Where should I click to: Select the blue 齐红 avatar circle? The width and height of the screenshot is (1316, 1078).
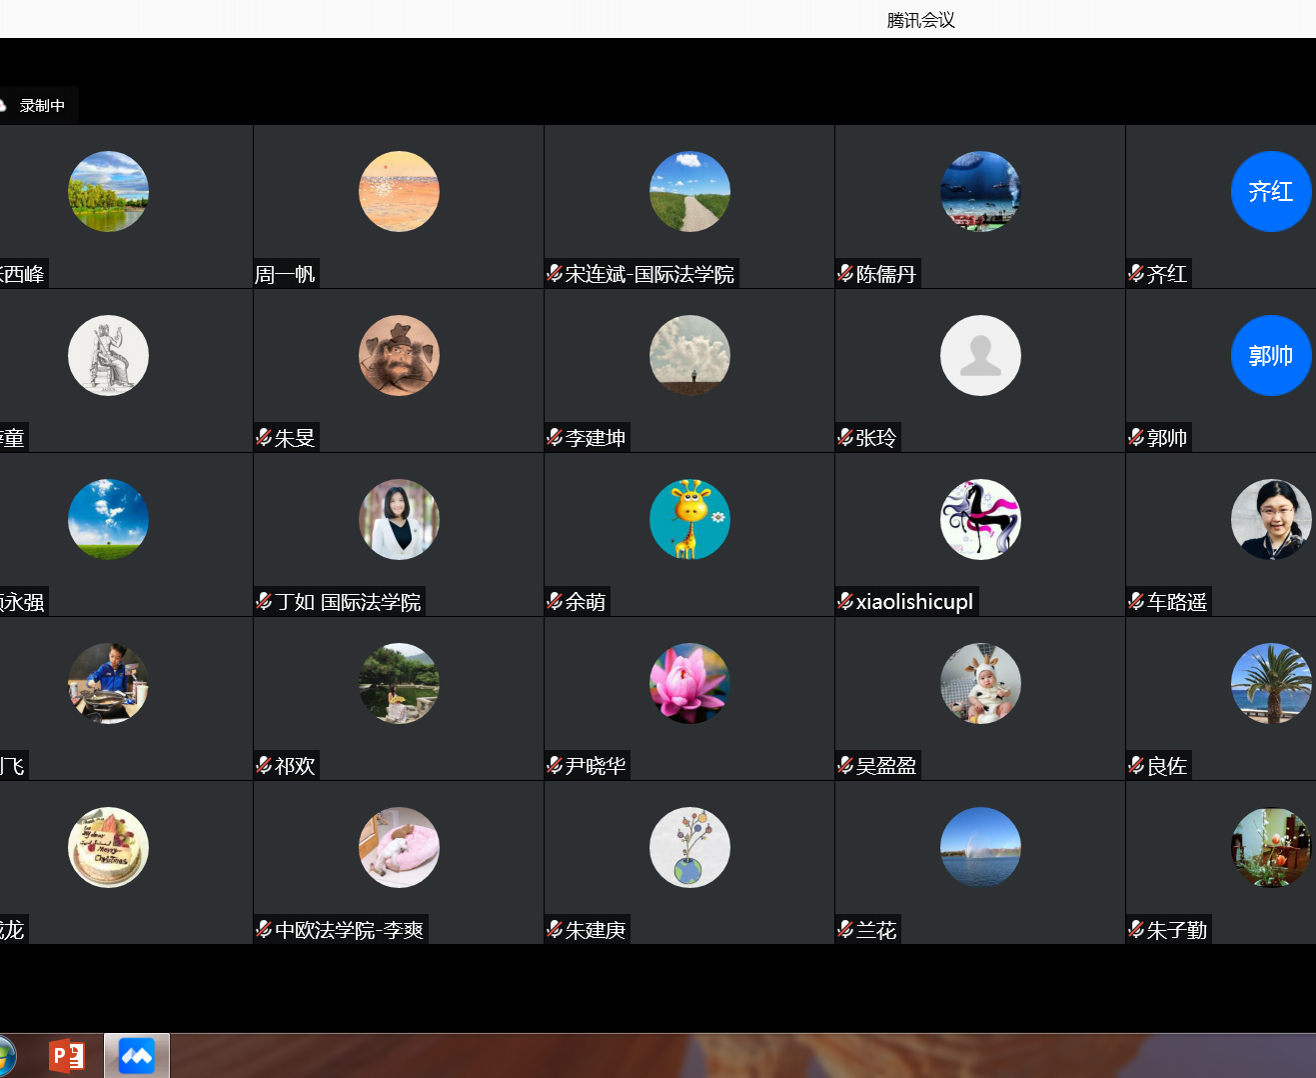point(1270,192)
